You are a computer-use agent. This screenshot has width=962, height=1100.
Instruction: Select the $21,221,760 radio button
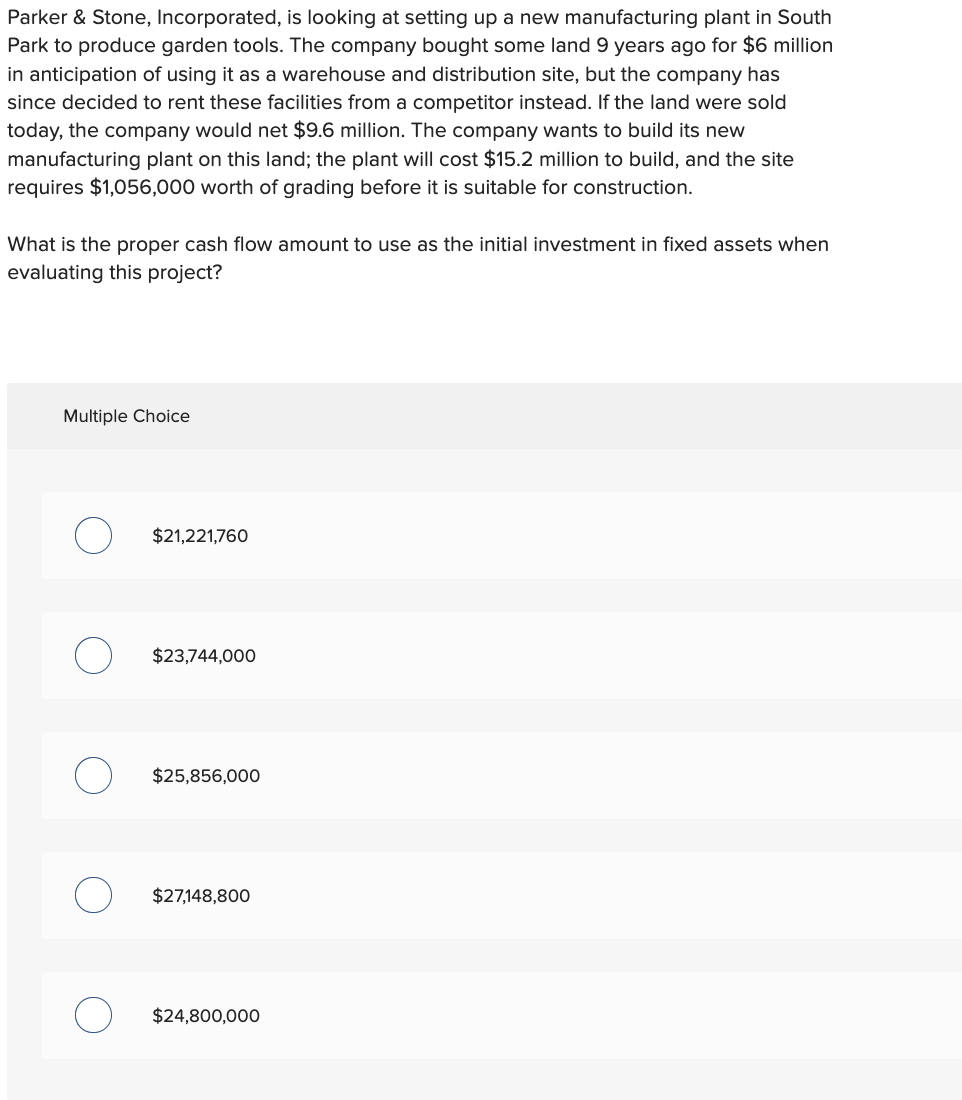pyautogui.click(x=93, y=536)
